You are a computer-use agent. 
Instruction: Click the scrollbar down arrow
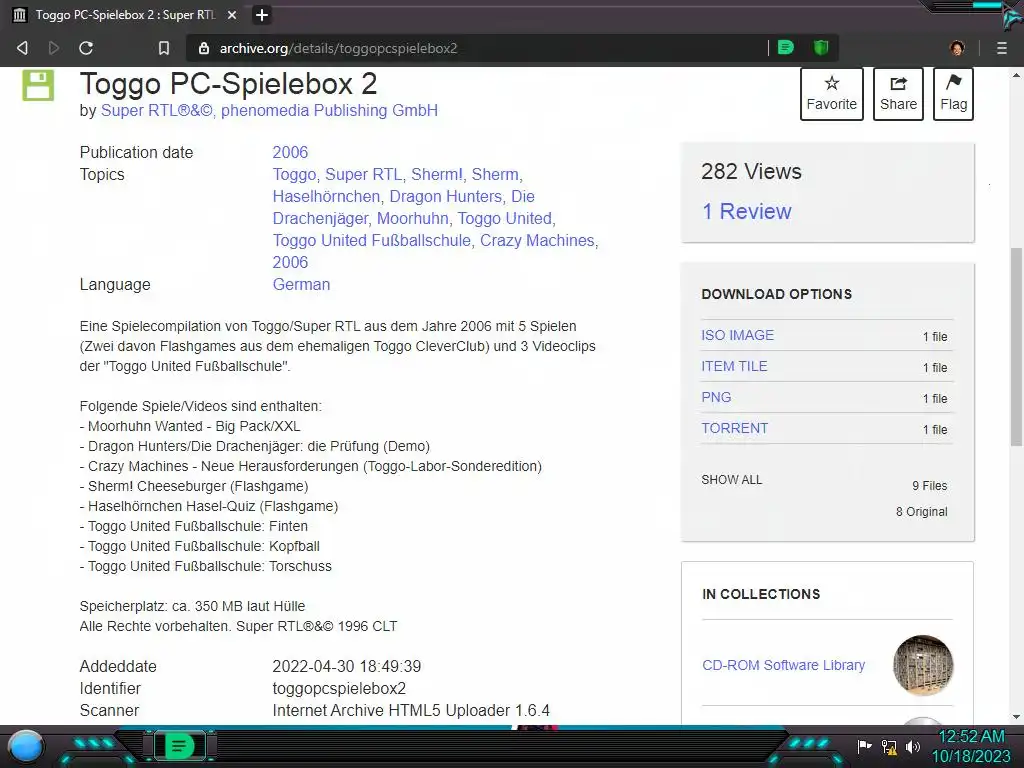1016,717
